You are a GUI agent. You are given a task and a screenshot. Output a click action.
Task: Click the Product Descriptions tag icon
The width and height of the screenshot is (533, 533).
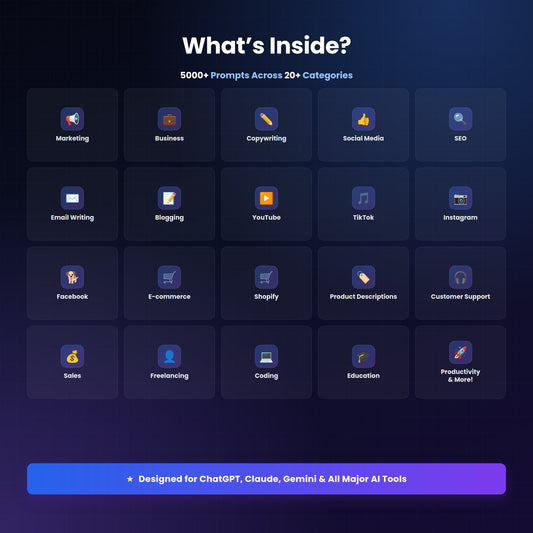[x=363, y=277]
